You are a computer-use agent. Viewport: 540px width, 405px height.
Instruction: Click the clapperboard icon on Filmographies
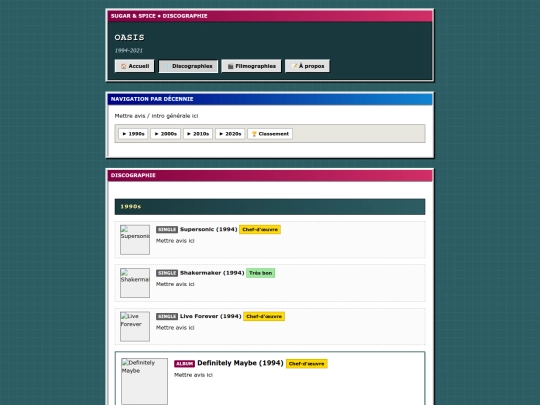pos(230,66)
